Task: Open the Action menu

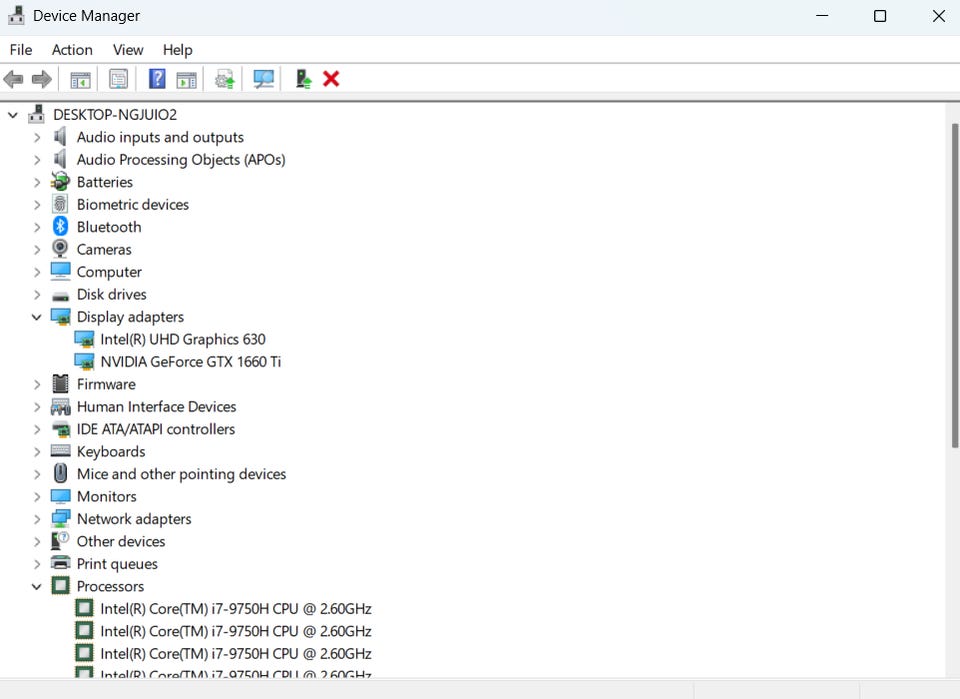Action: 72,50
